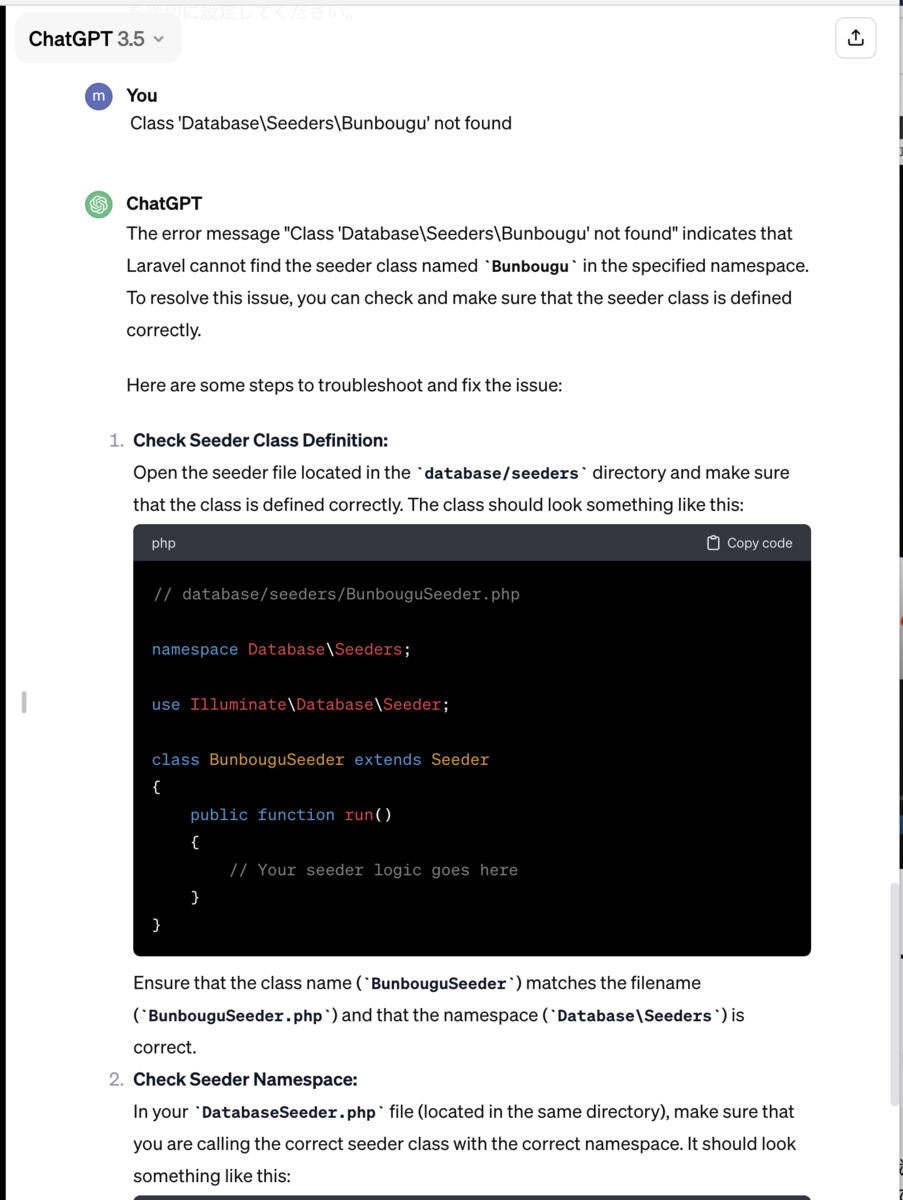Click the "Check Seeder Class Definition:" heading

coord(260,440)
